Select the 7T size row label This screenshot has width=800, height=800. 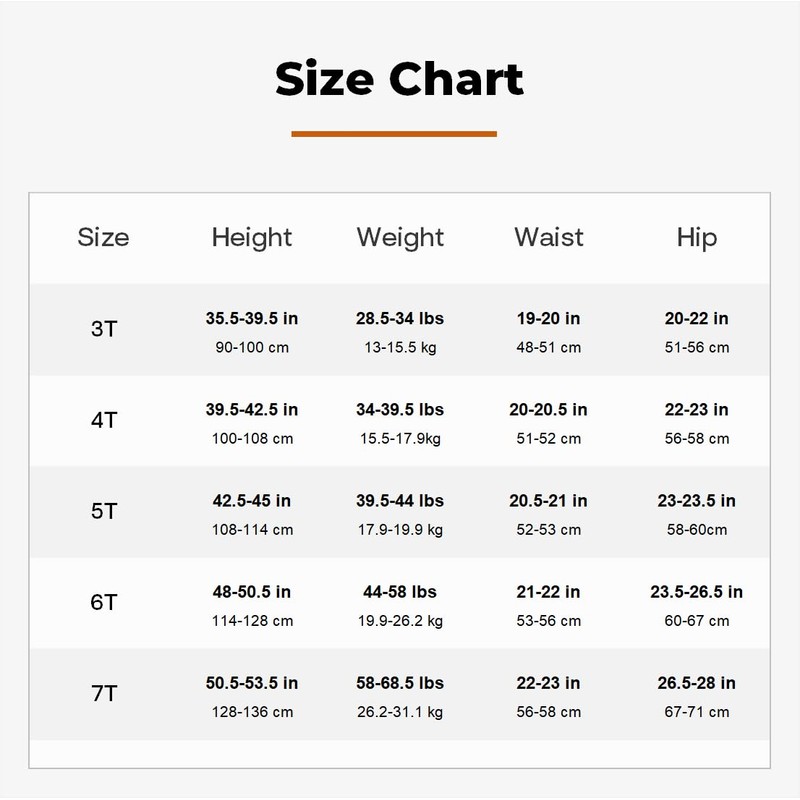coord(103,694)
